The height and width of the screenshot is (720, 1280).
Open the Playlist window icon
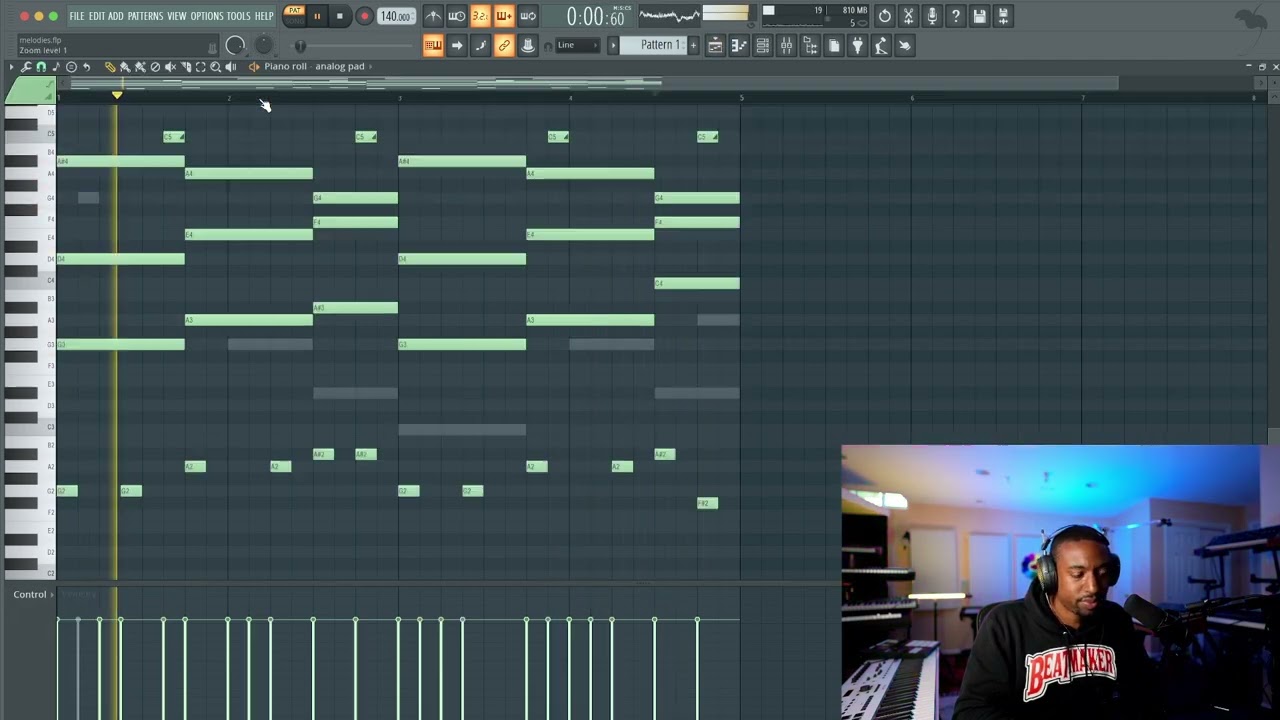click(x=715, y=45)
